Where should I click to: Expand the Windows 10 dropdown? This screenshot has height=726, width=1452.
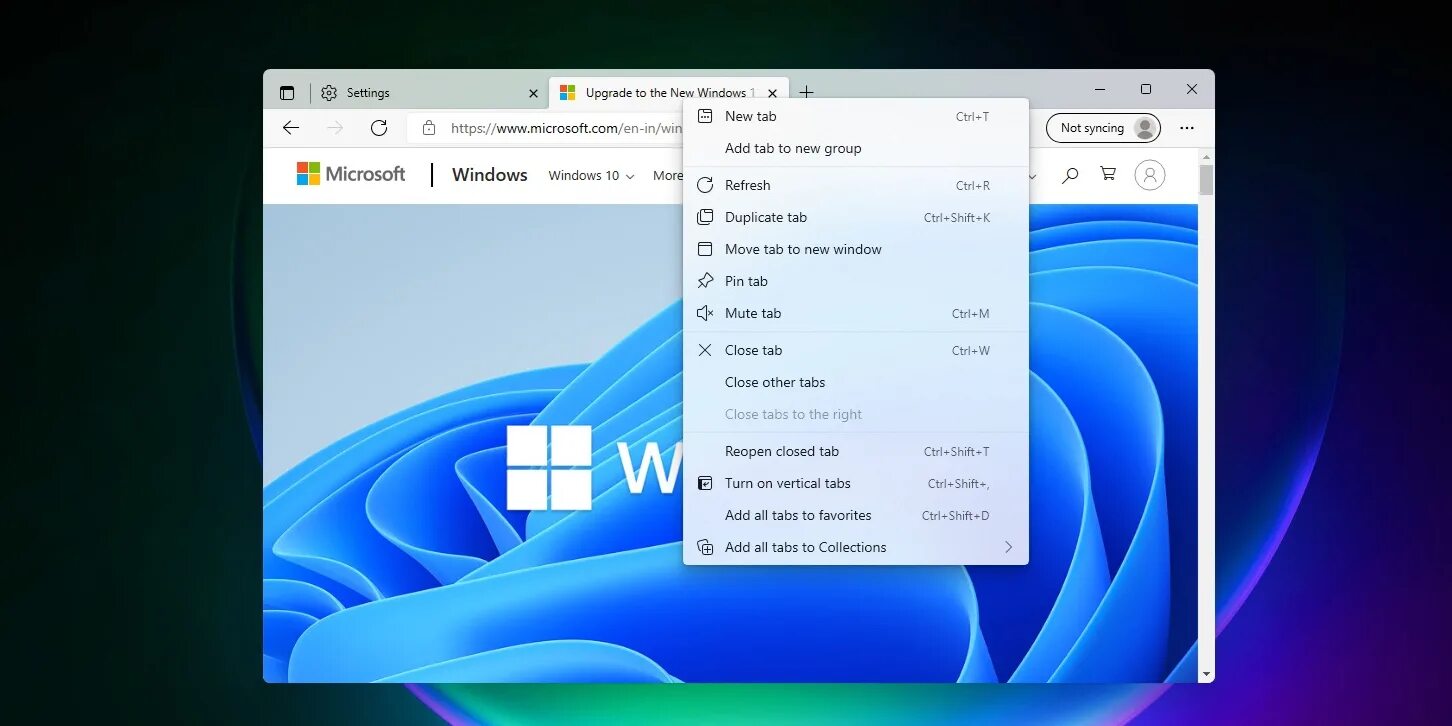[x=591, y=176]
